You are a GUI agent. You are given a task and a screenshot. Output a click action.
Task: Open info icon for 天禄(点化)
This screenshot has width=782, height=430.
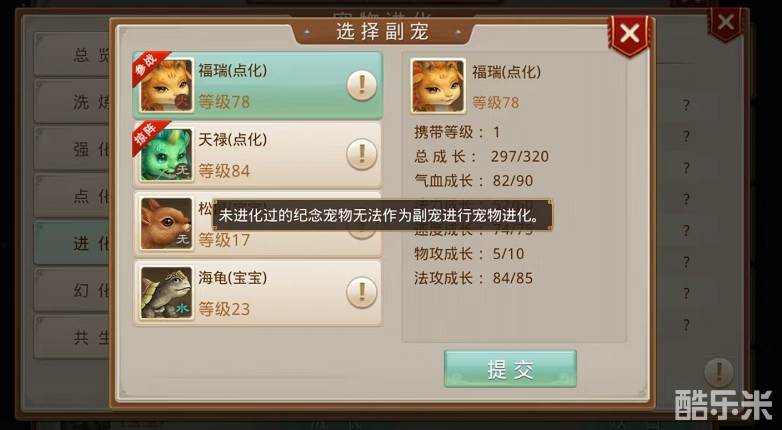(362, 155)
